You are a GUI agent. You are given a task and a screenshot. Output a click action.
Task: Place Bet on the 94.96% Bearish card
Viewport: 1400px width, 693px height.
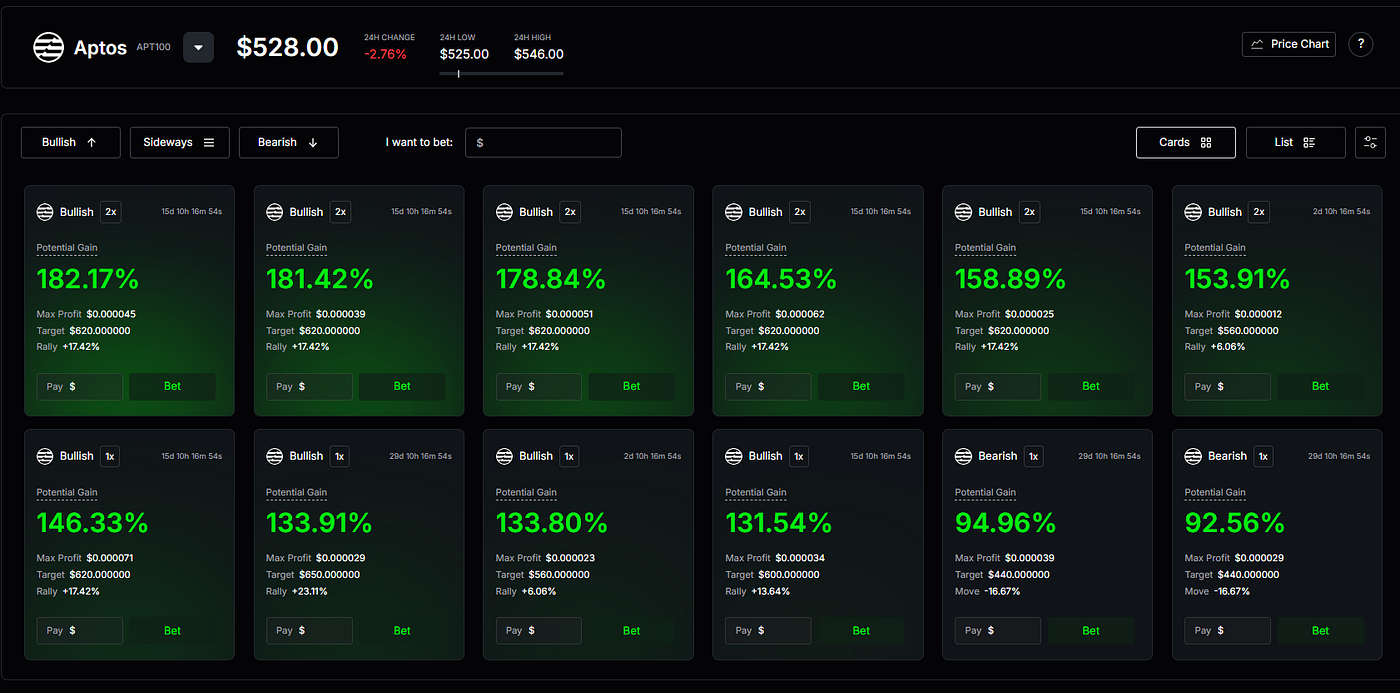click(1091, 631)
